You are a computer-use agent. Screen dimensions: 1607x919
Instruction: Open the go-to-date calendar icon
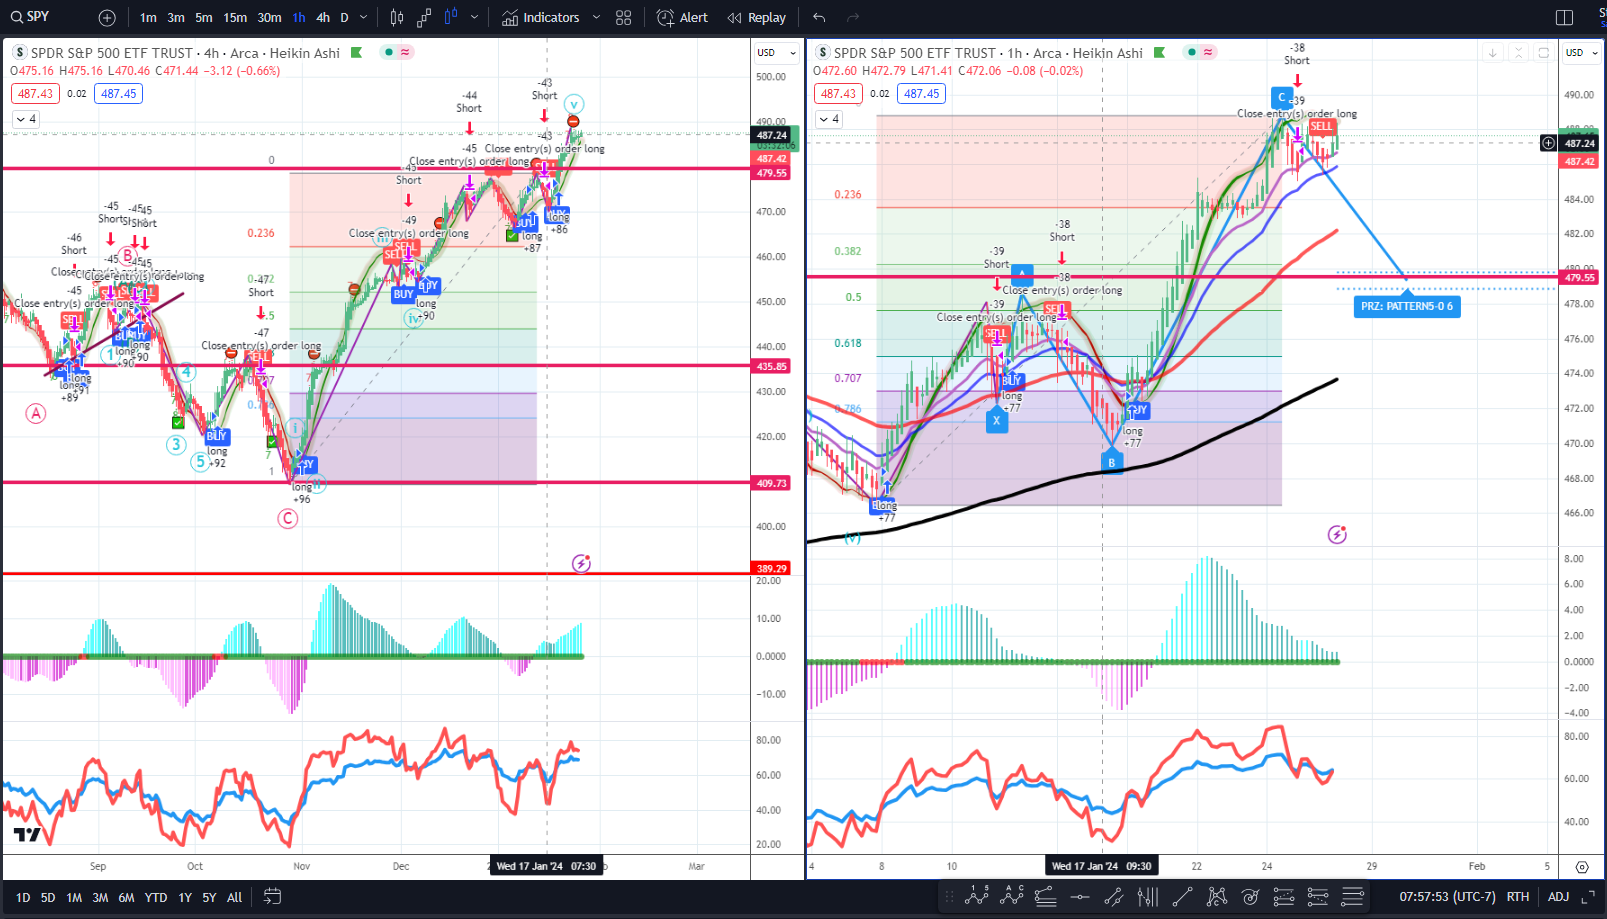coord(272,897)
